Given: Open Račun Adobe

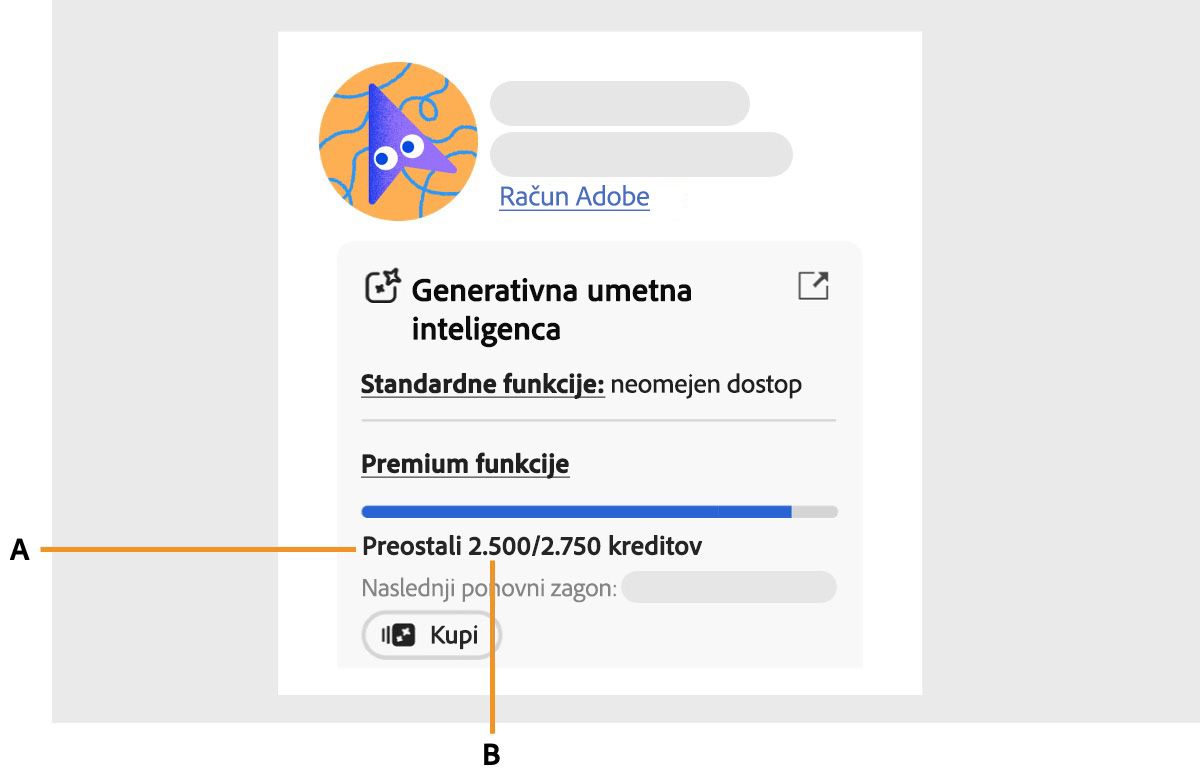Looking at the screenshot, I should 574,196.
